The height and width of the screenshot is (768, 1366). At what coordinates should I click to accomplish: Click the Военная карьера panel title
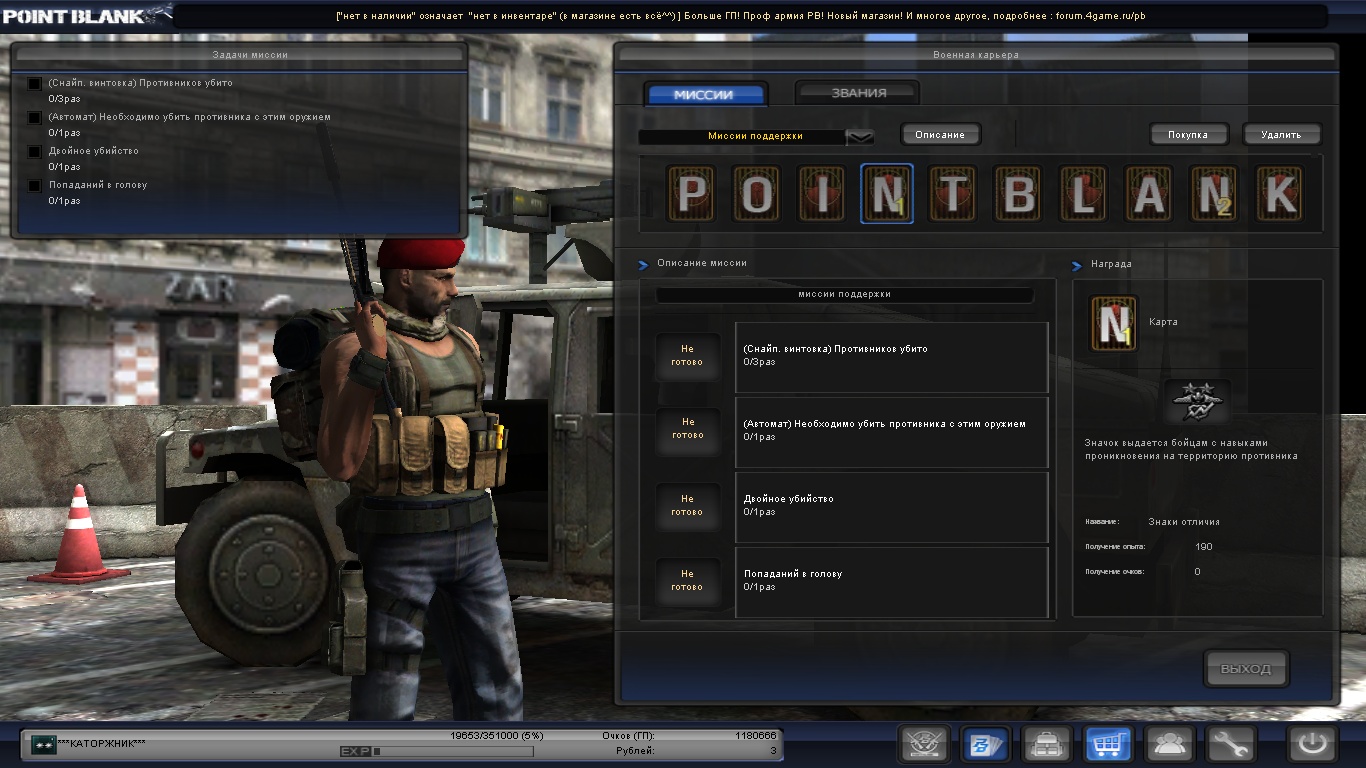pyautogui.click(x=976, y=55)
